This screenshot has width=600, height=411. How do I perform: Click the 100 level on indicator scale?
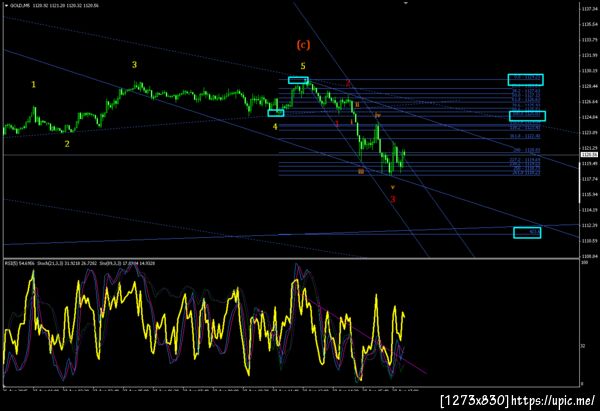tap(584, 263)
